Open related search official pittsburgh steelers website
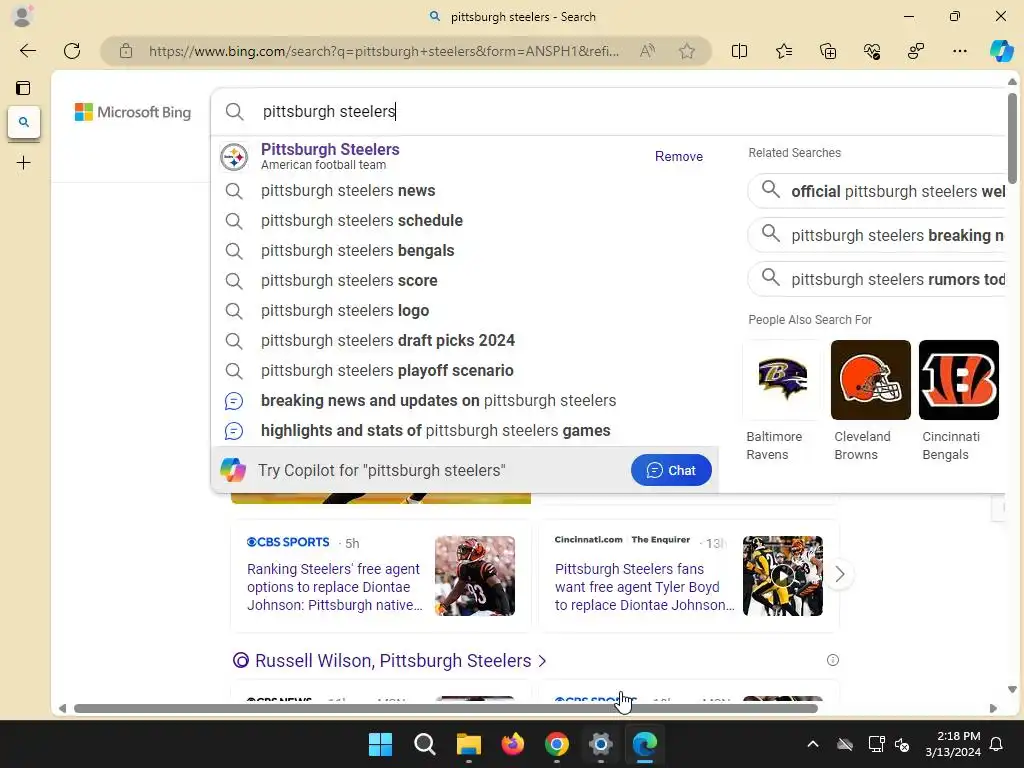This screenshot has height=768, width=1024. coord(876,191)
